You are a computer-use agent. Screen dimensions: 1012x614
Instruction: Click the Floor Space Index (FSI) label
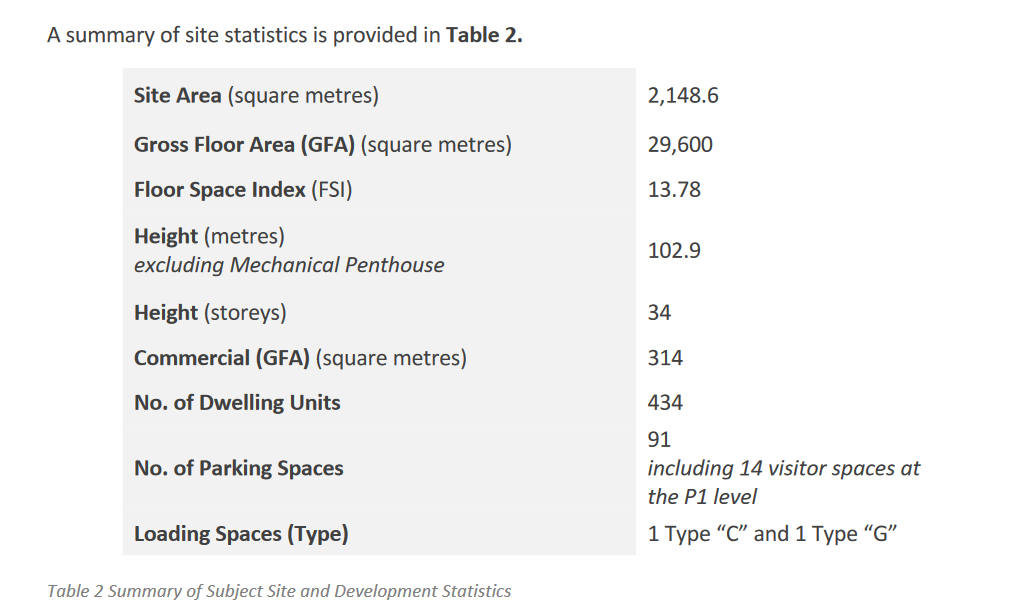pyautogui.click(x=243, y=190)
